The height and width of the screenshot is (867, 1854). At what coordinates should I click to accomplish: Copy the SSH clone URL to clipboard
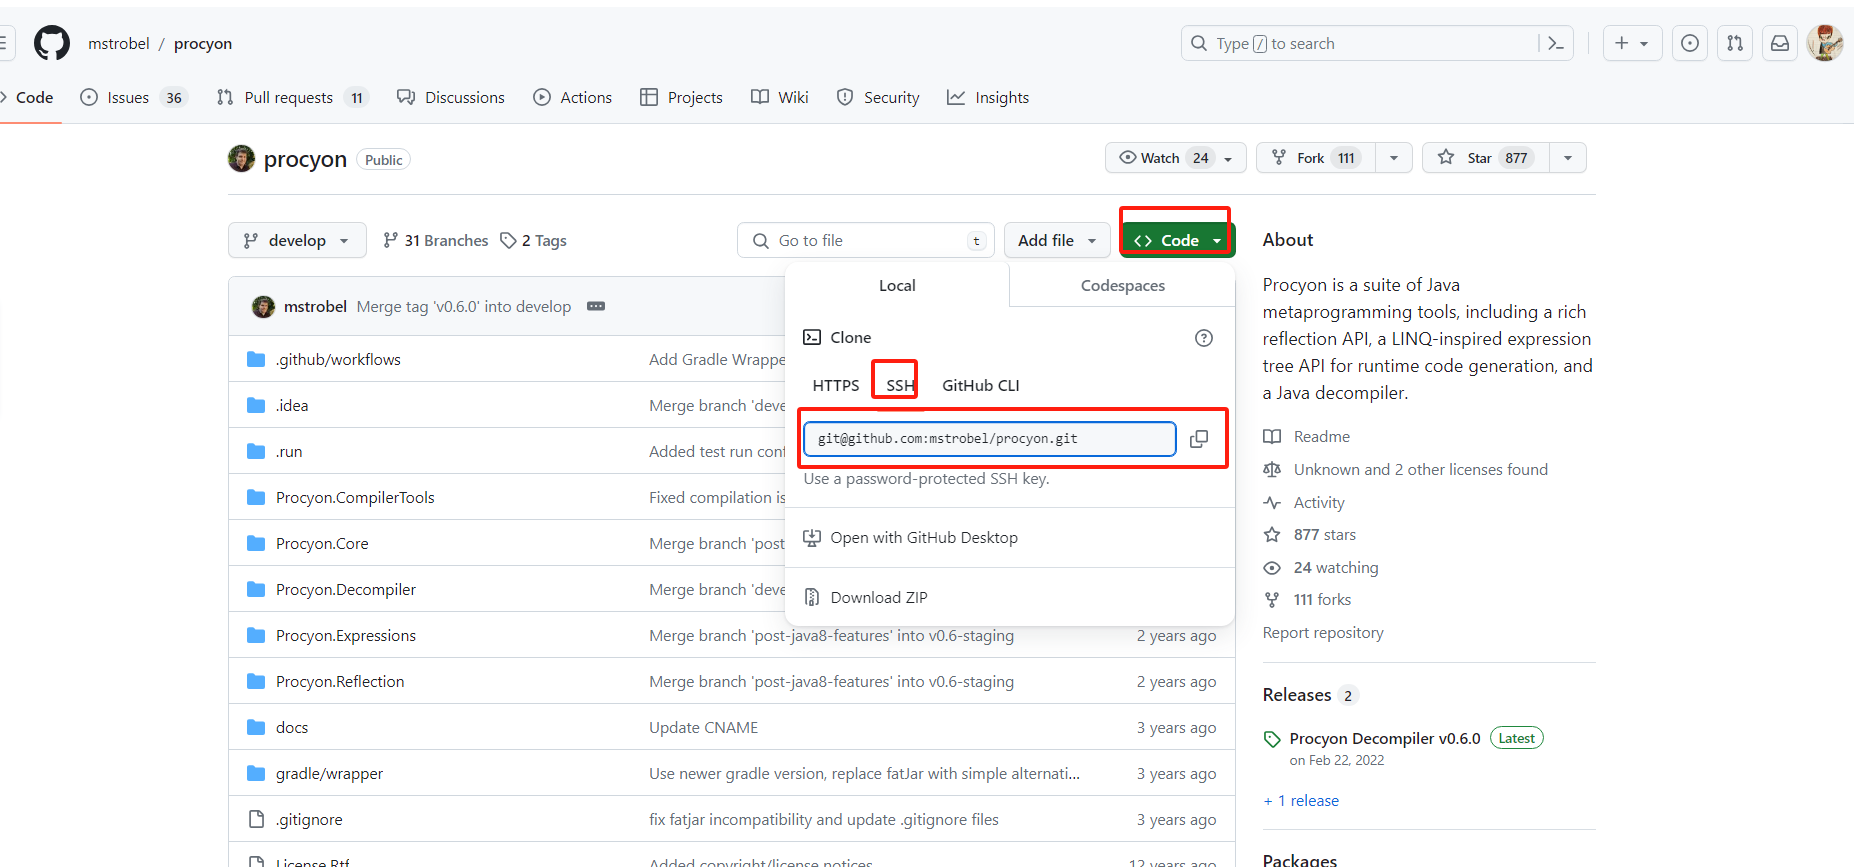pos(1199,439)
